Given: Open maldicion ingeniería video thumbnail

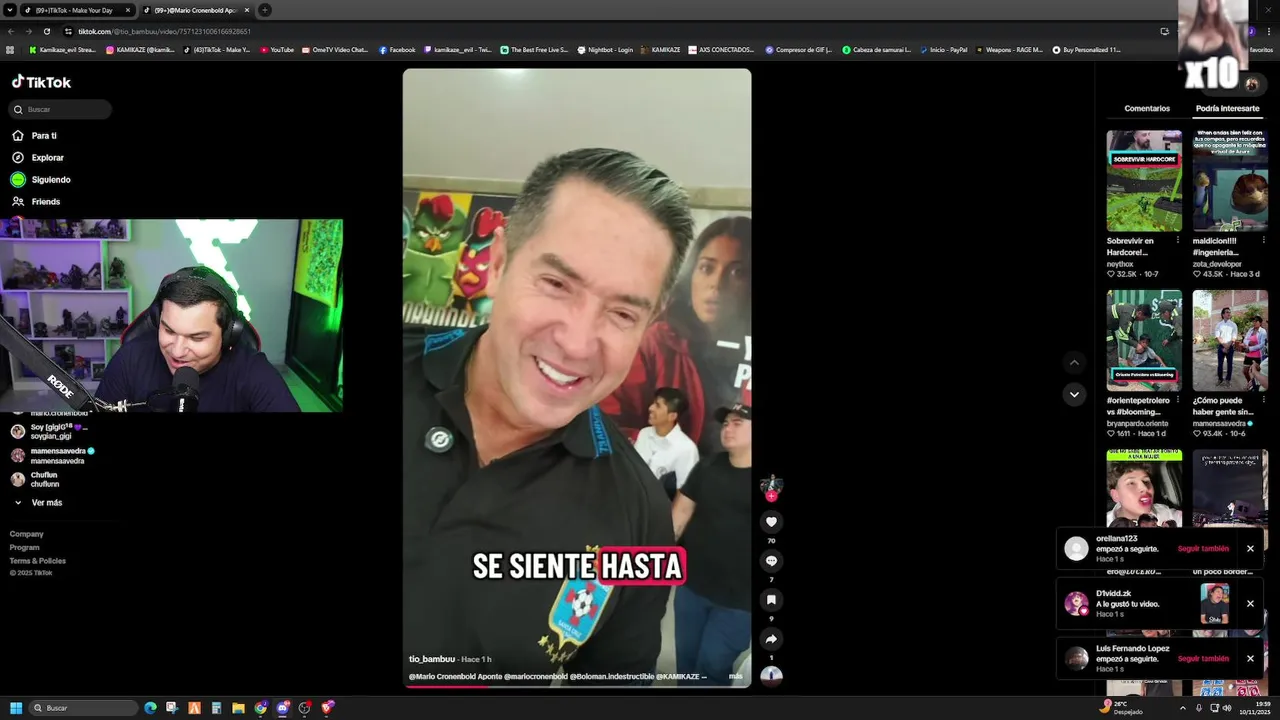Looking at the screenshot, I should (1230, 181).
